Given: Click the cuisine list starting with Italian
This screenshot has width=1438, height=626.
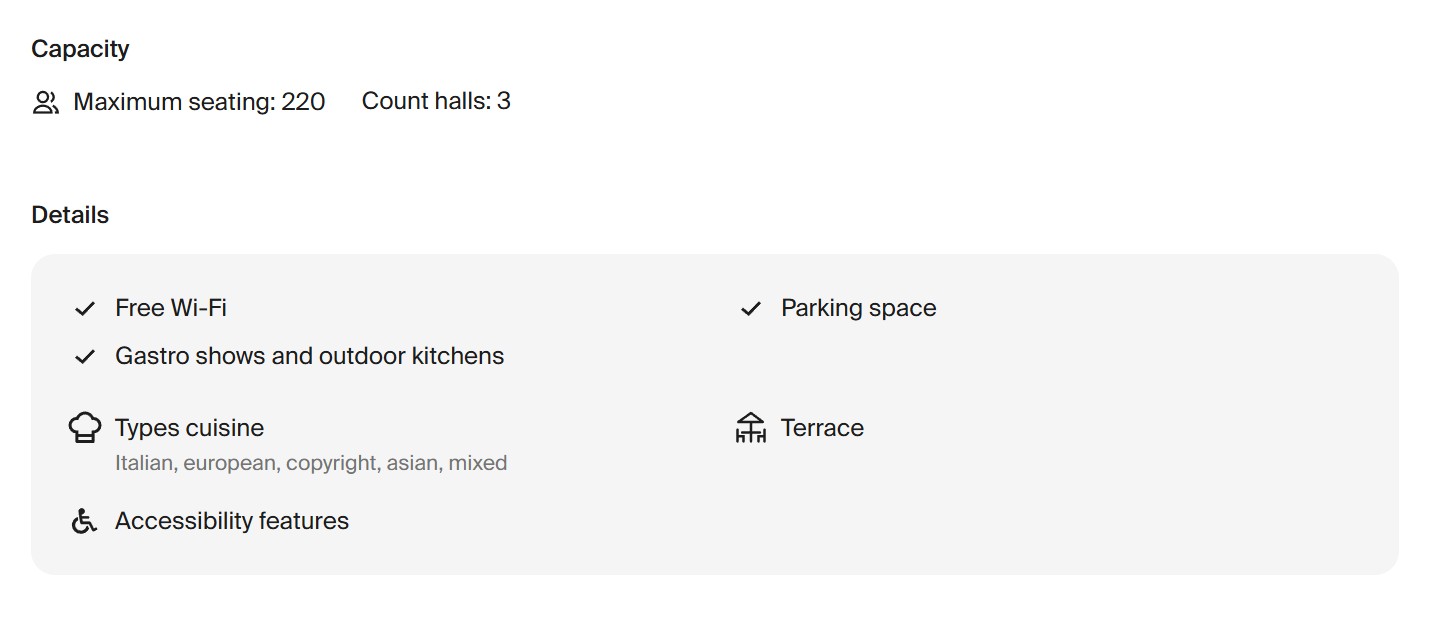Looking at the screenshot, I should 310,463.
